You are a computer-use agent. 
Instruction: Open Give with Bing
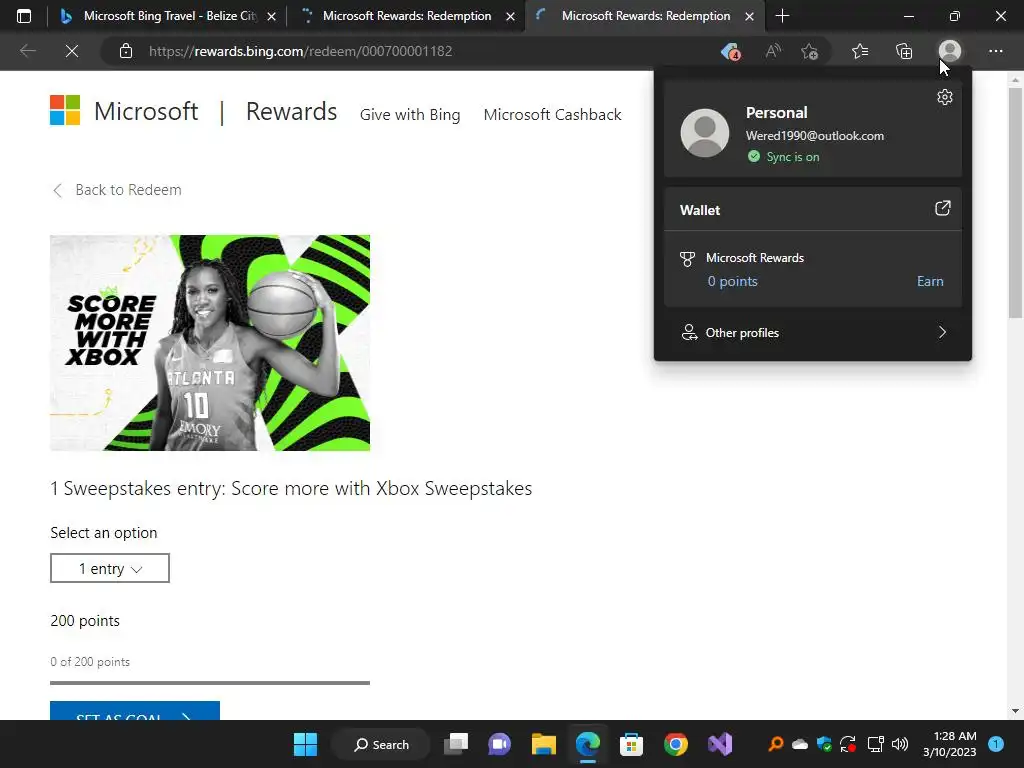click(x=409, y=115)
